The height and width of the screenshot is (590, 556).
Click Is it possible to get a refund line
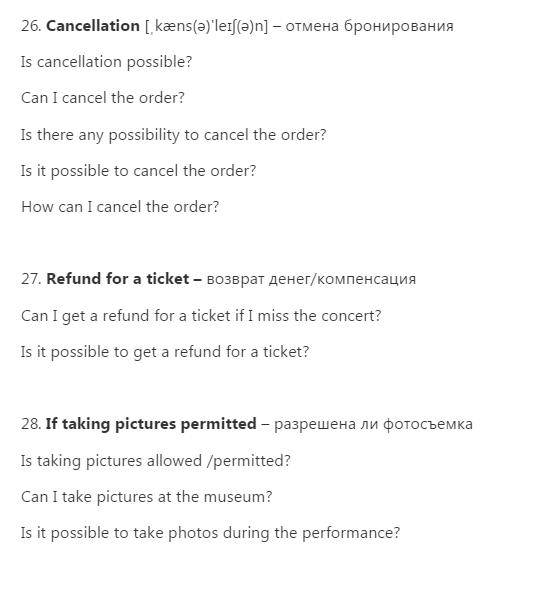pyautogui.click(x=165, y=352)
